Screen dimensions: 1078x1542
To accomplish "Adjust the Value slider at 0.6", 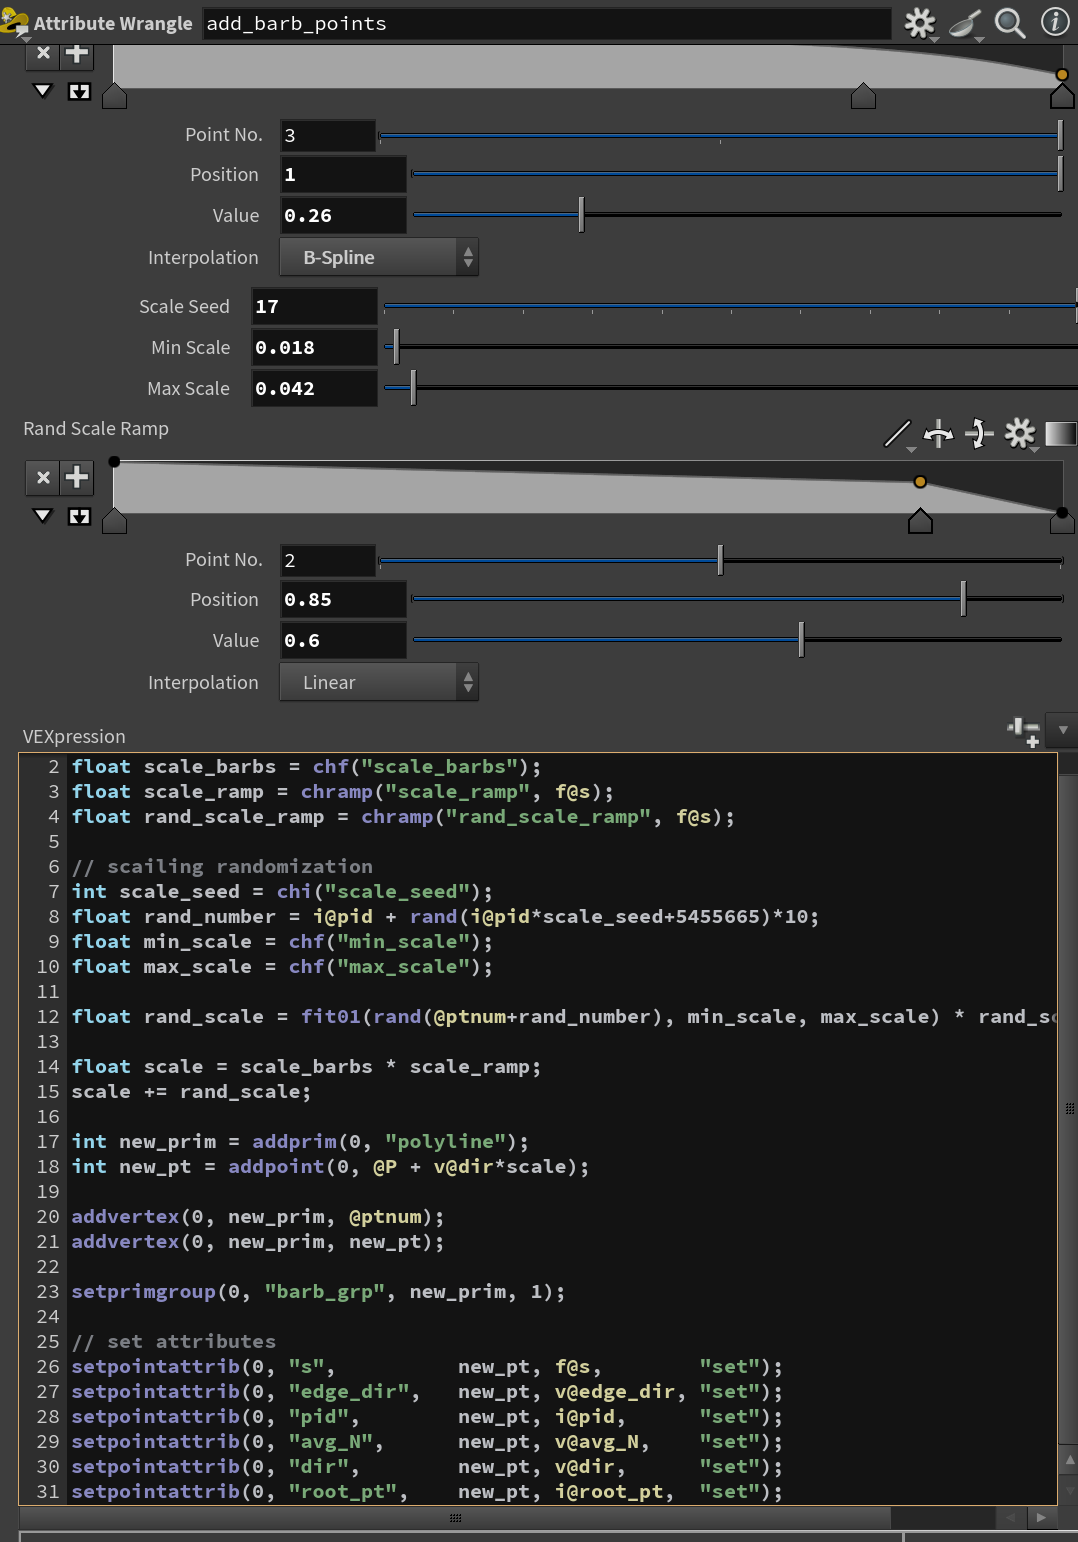I will click(x=801, y=639).
